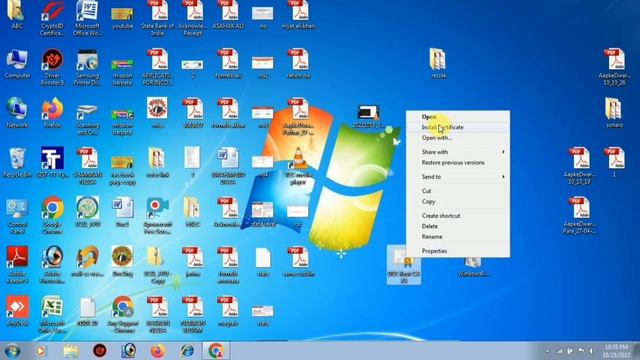Select the Computer desktop icon

[17, 64]
